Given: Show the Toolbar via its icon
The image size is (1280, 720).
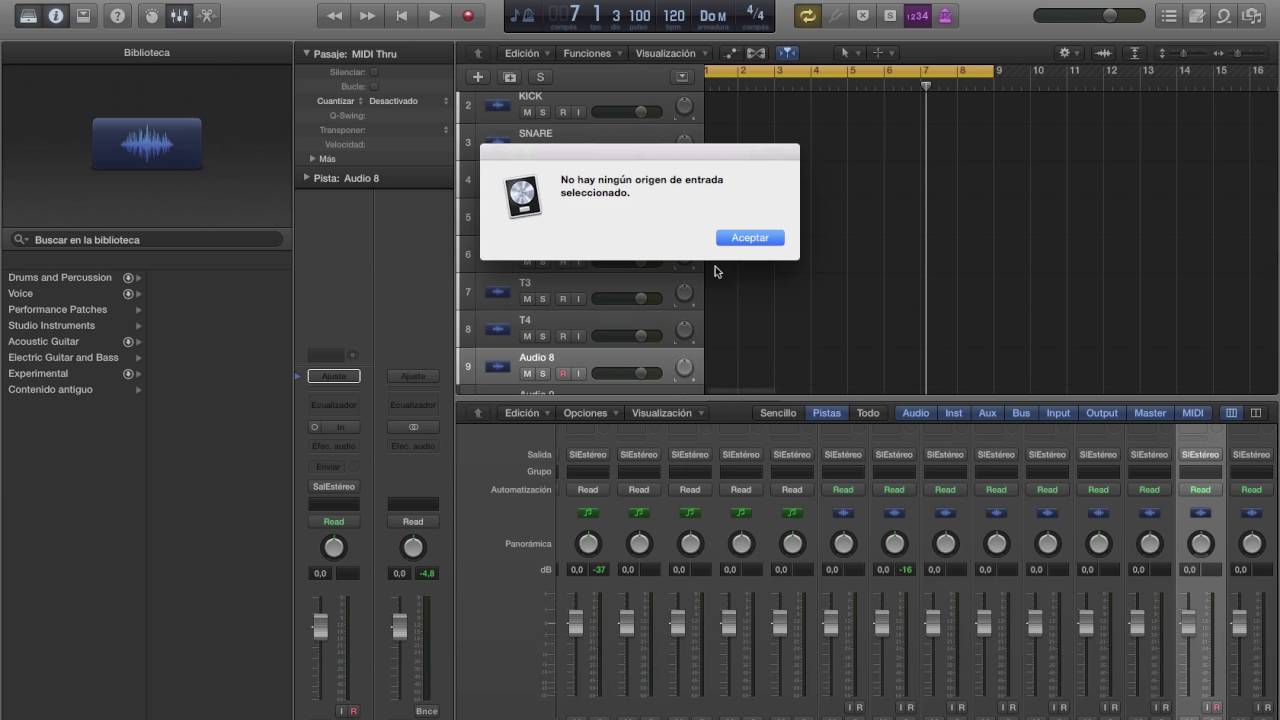Looking at the screenshot, I should click(x=84, y=16).
